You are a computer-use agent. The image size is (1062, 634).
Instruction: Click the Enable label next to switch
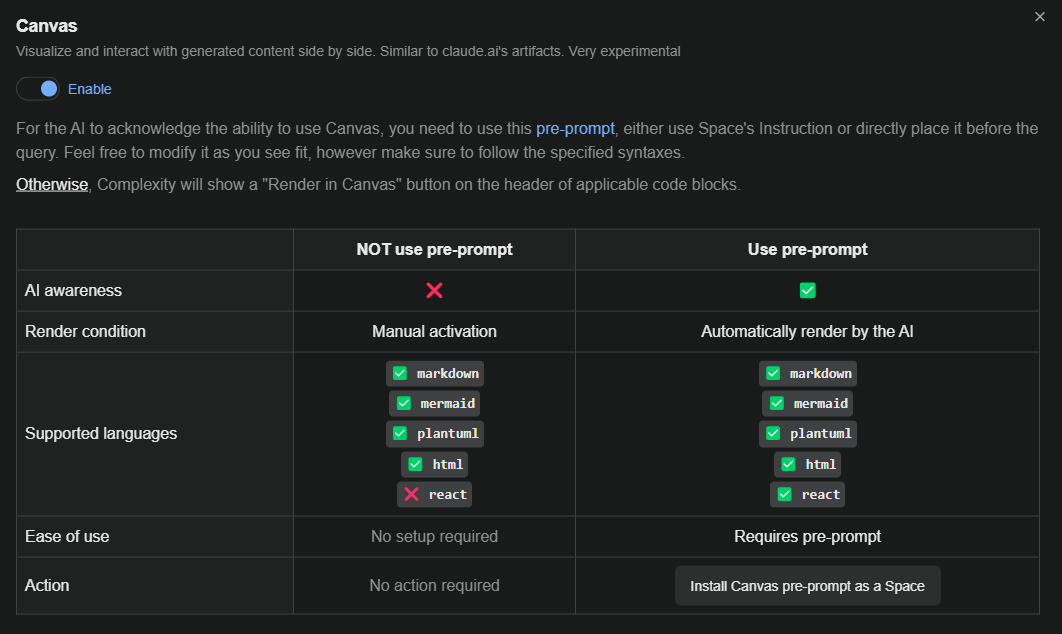tap(90, 89)
